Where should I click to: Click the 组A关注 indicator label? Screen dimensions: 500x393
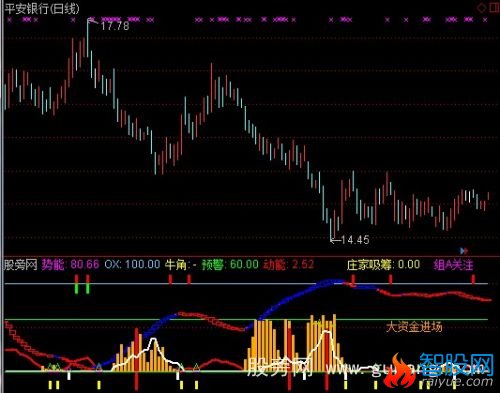[x=453, y=265]
